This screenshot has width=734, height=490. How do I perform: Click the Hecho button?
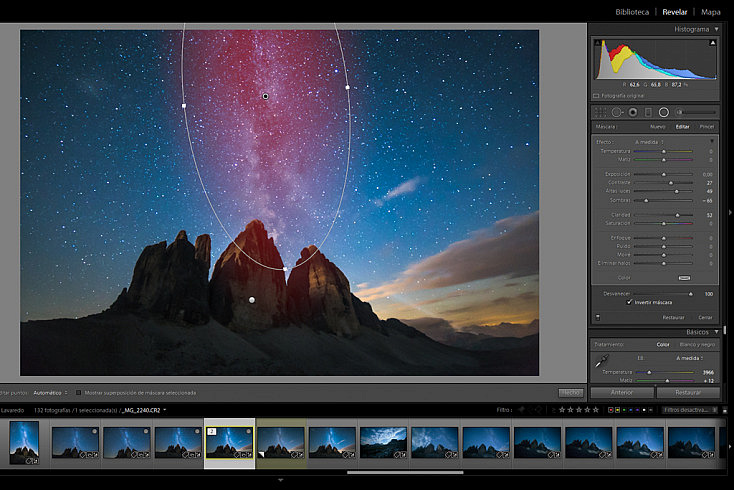coord(571,393)
